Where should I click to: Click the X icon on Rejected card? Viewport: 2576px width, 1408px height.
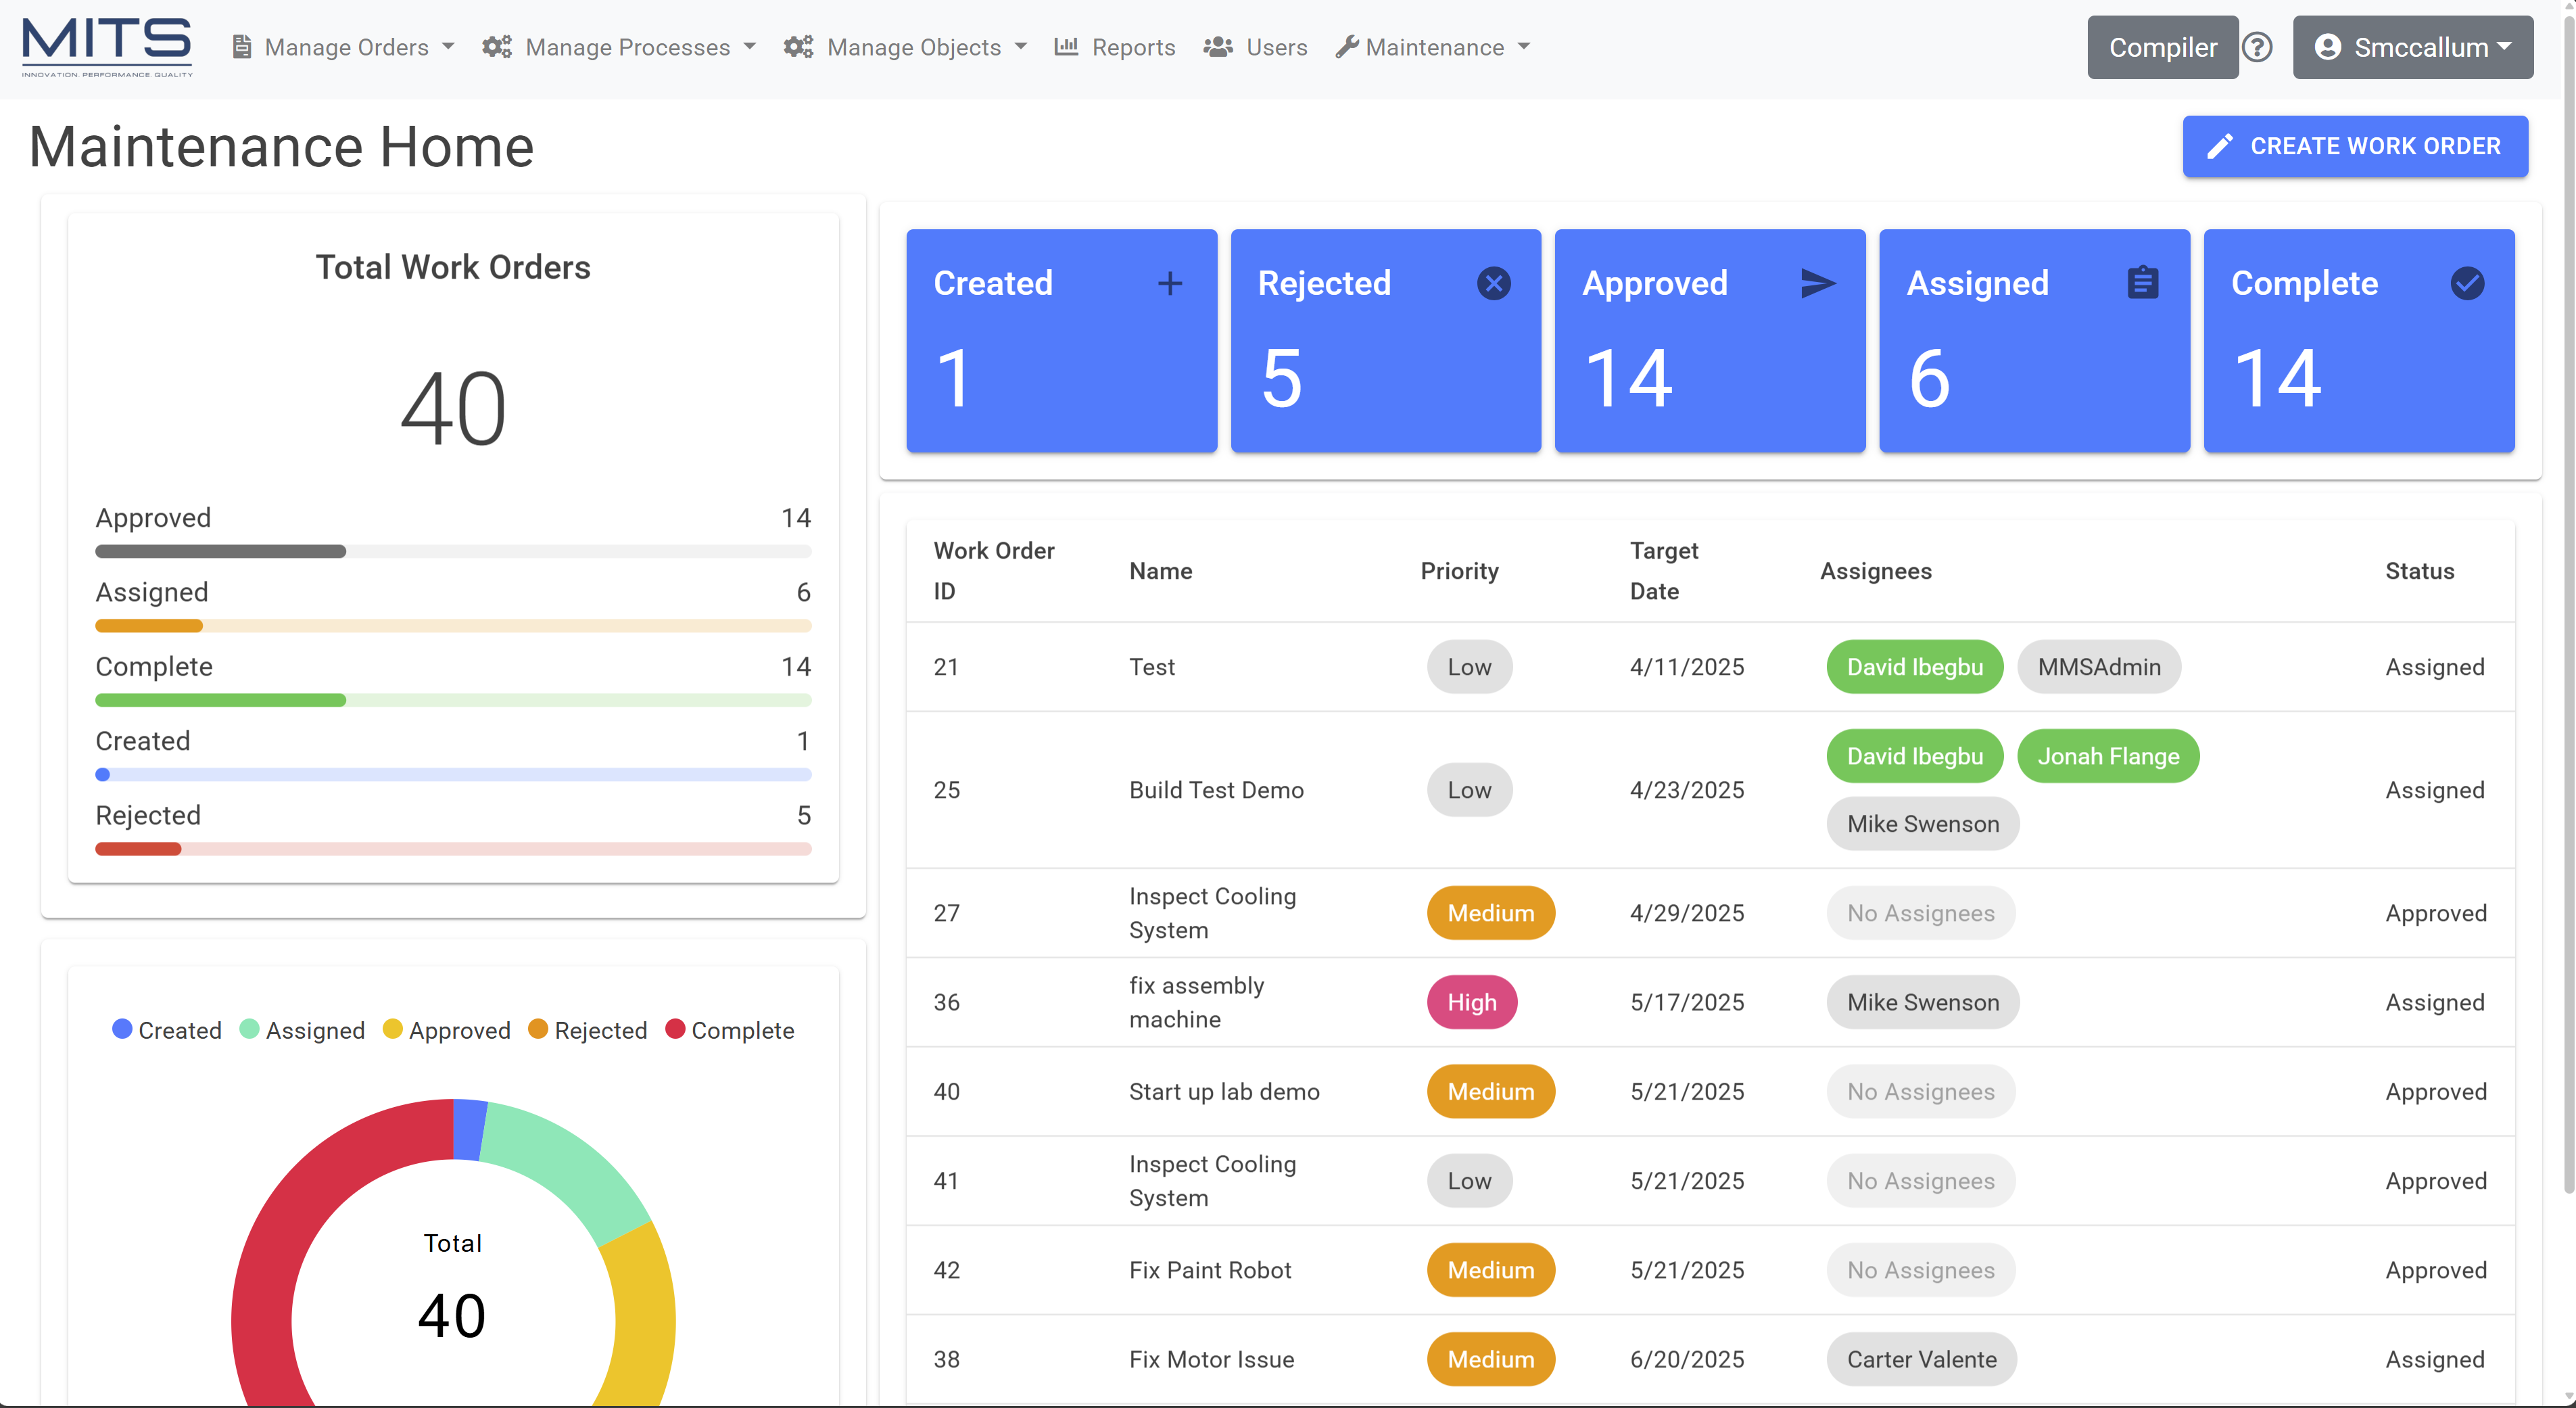click(x=1493, y=284)
